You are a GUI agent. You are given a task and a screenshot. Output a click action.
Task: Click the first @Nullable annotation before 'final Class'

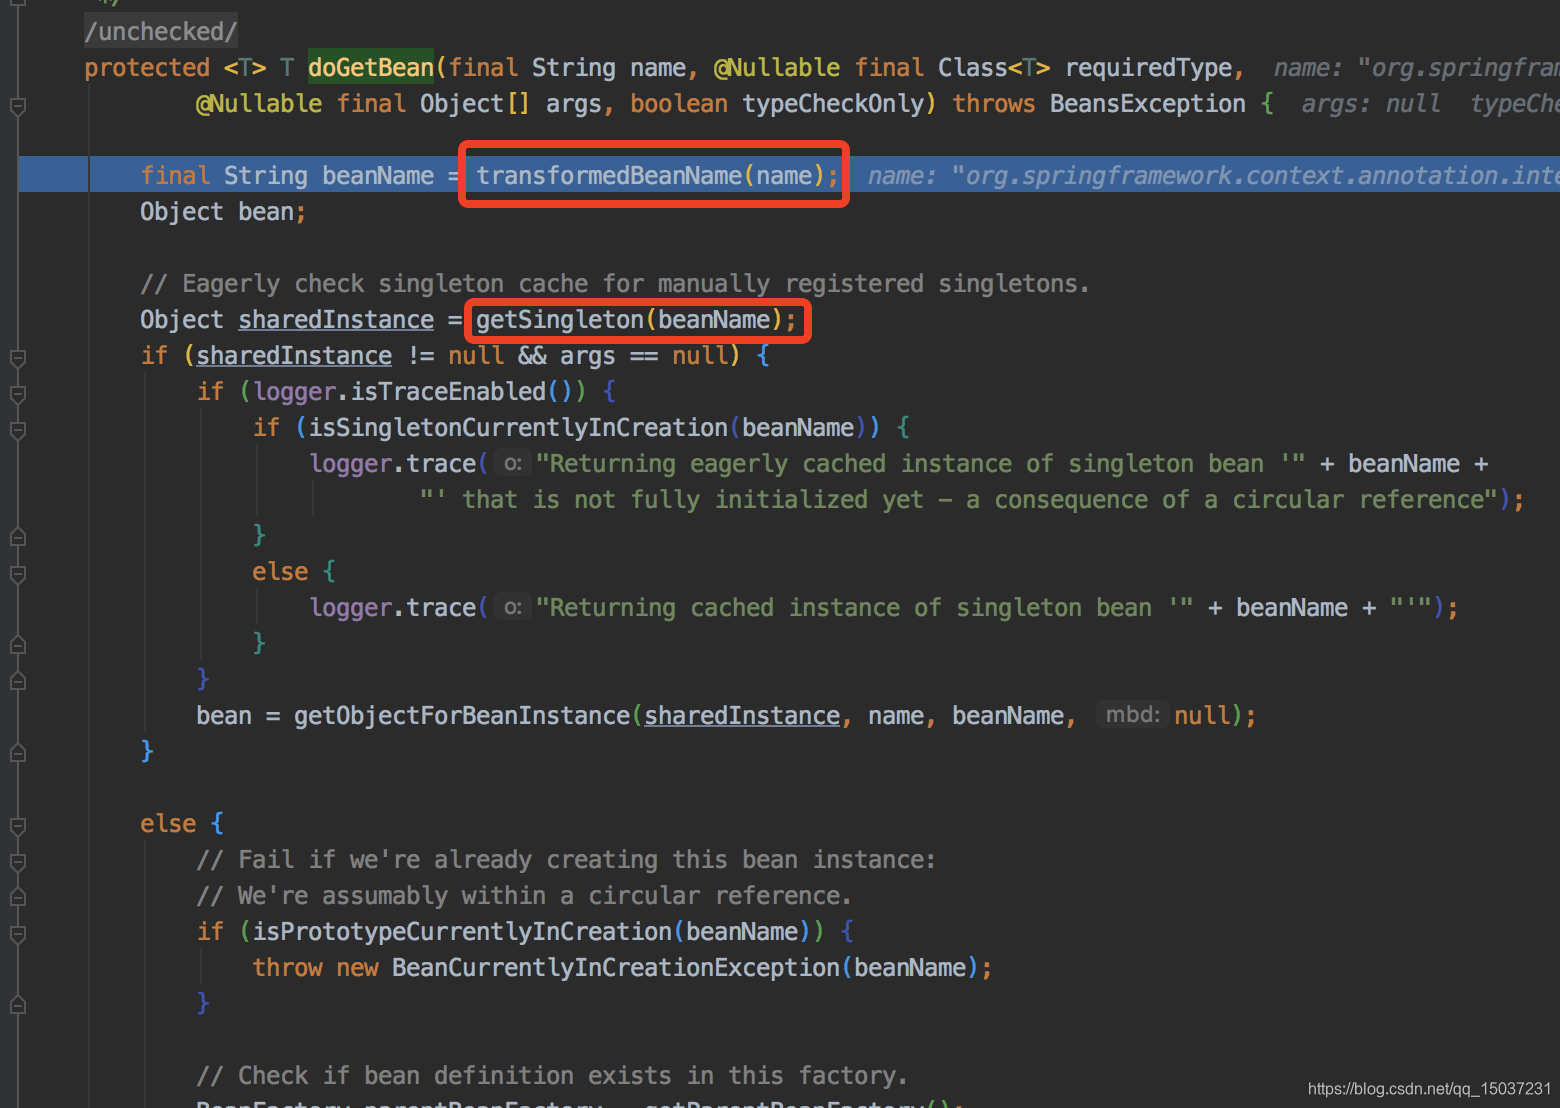[x=777, y=68]
